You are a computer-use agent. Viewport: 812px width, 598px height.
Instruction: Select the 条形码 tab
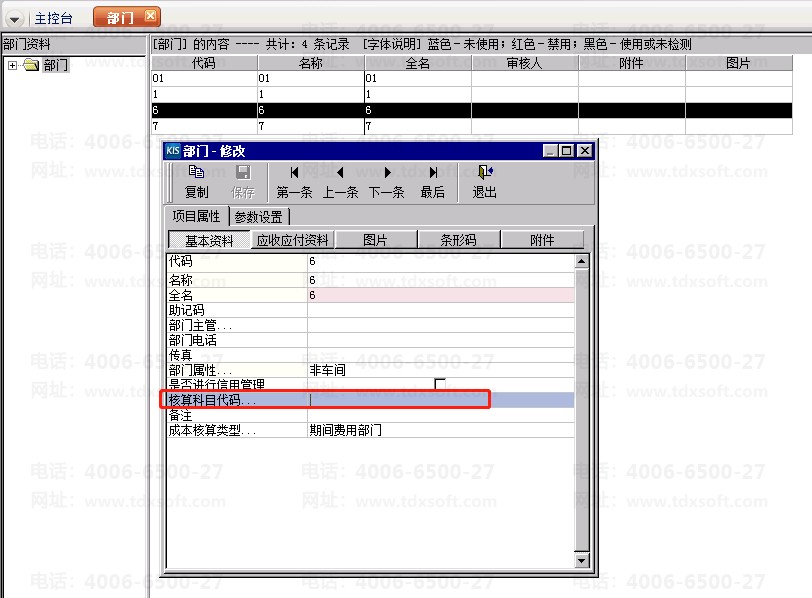click(458, 240)
